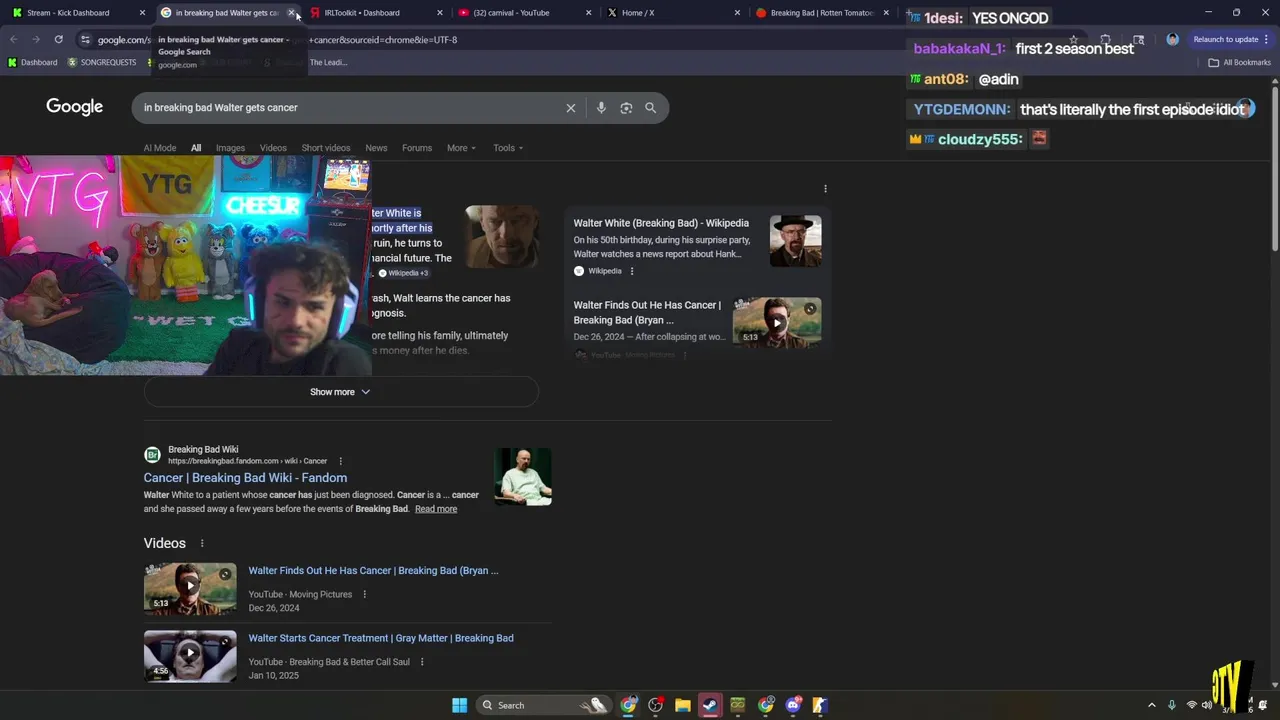Expand AI overview with Show more
Image resolution: width=1280 pixels, height=720 pixels.
(x=341, y=392)
